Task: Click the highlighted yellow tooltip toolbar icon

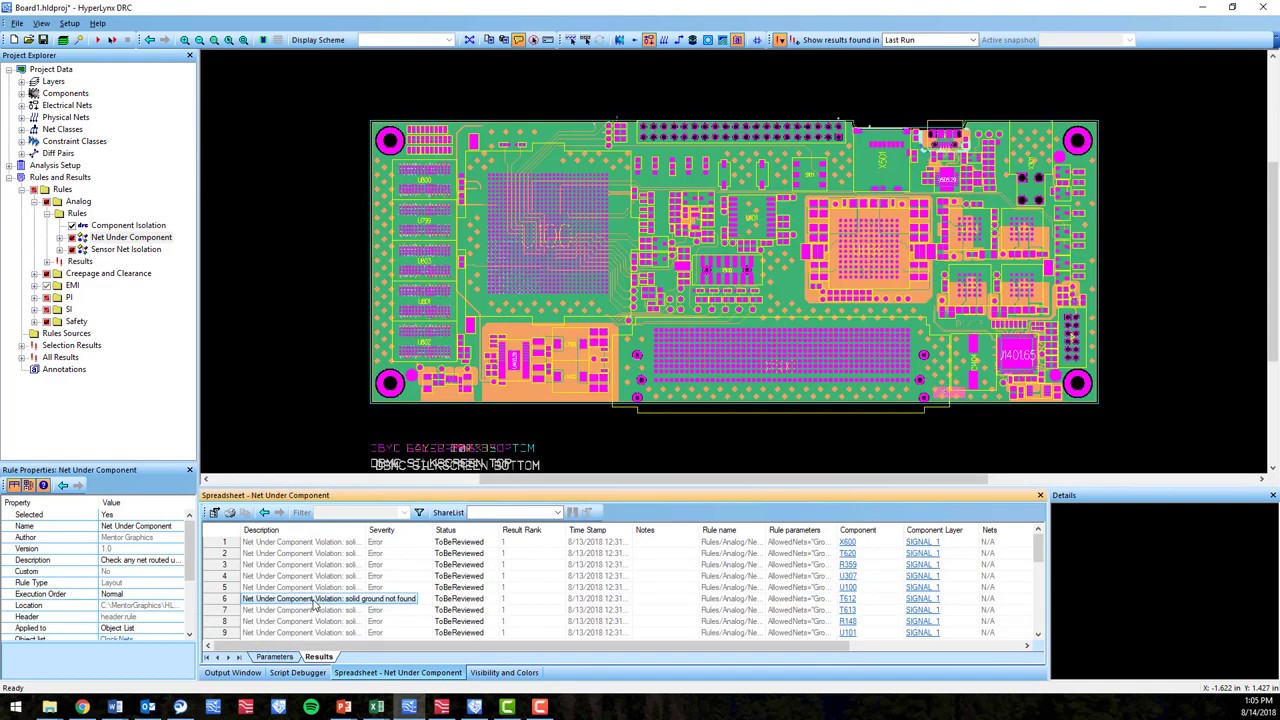Action: pyautogui.click(x=518, y=40)
